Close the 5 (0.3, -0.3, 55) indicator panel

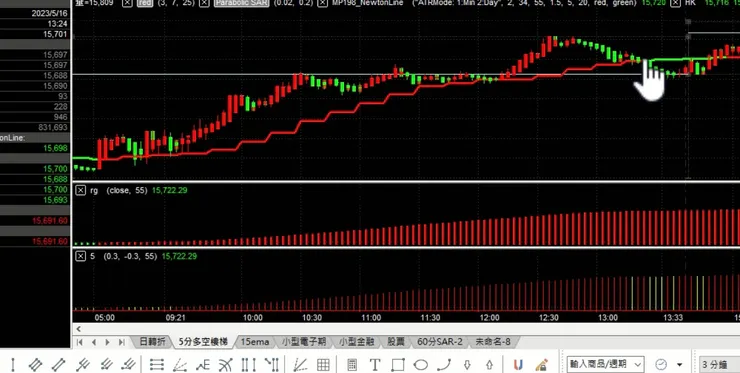[81, 256]
